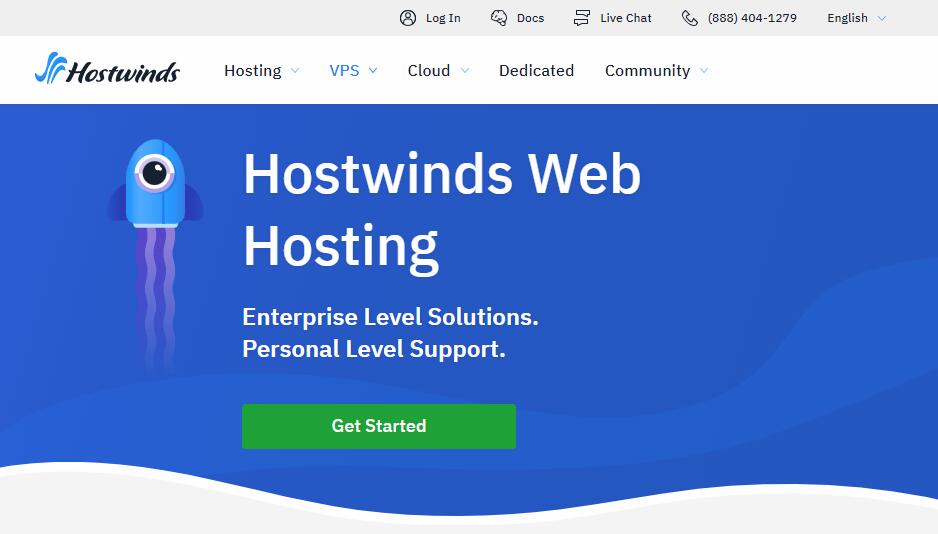Expand the chevron next to Community
Screen dimensions: 938x534
704,71
